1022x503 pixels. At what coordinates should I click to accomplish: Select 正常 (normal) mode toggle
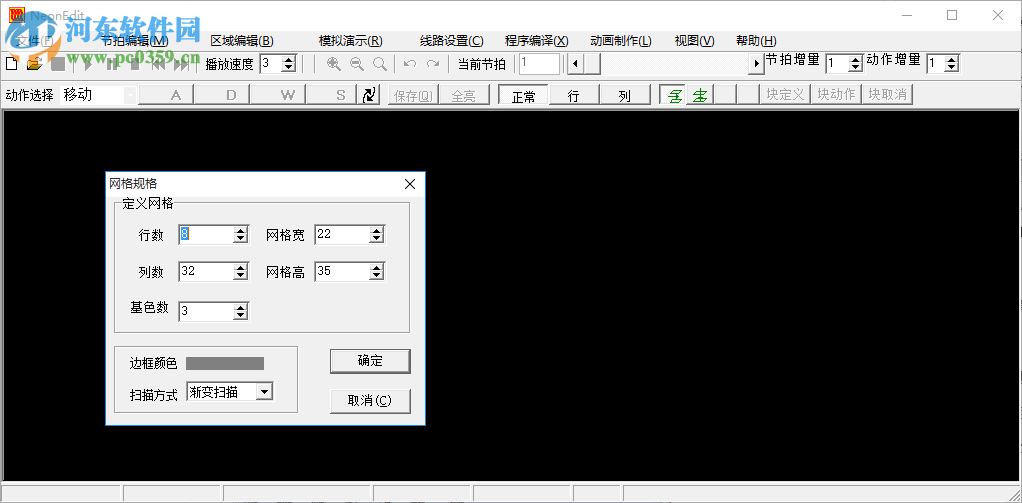pos(523,96)
